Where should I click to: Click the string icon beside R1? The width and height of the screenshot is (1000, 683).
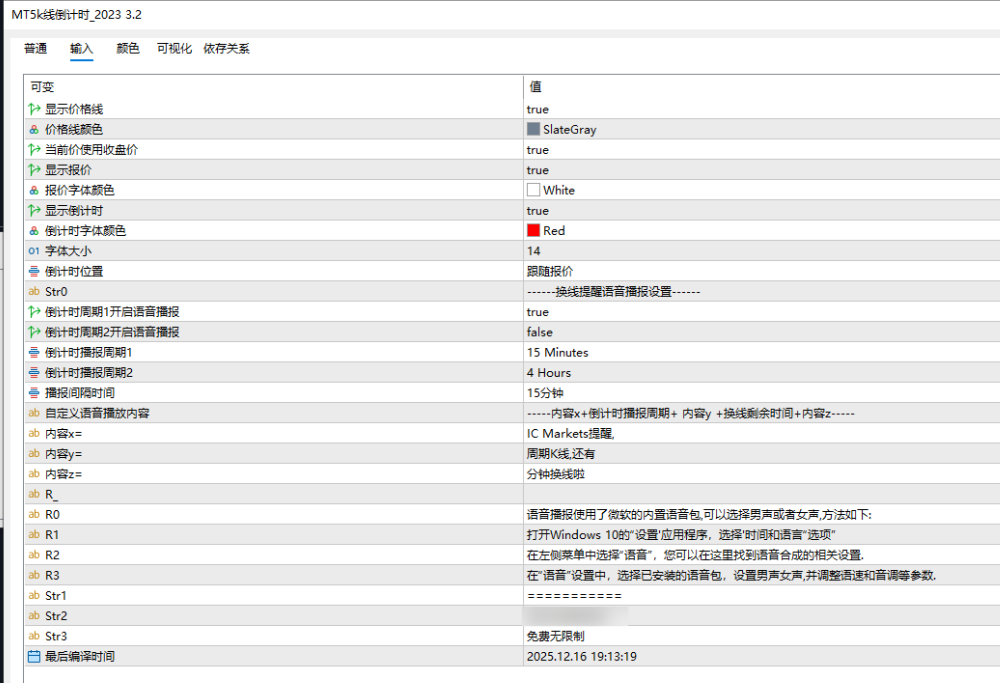tap(34, 534)
